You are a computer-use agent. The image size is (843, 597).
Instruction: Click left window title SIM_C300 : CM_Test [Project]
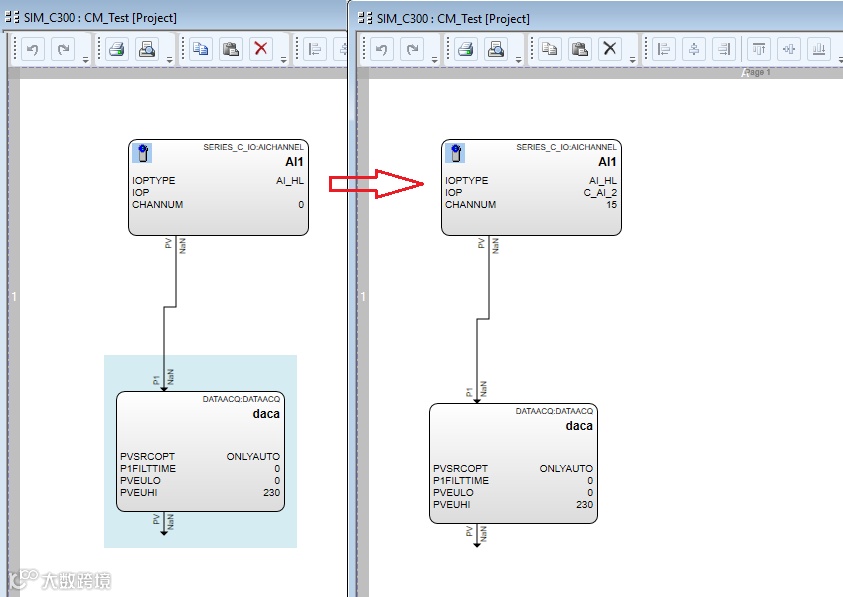point(100,18)
